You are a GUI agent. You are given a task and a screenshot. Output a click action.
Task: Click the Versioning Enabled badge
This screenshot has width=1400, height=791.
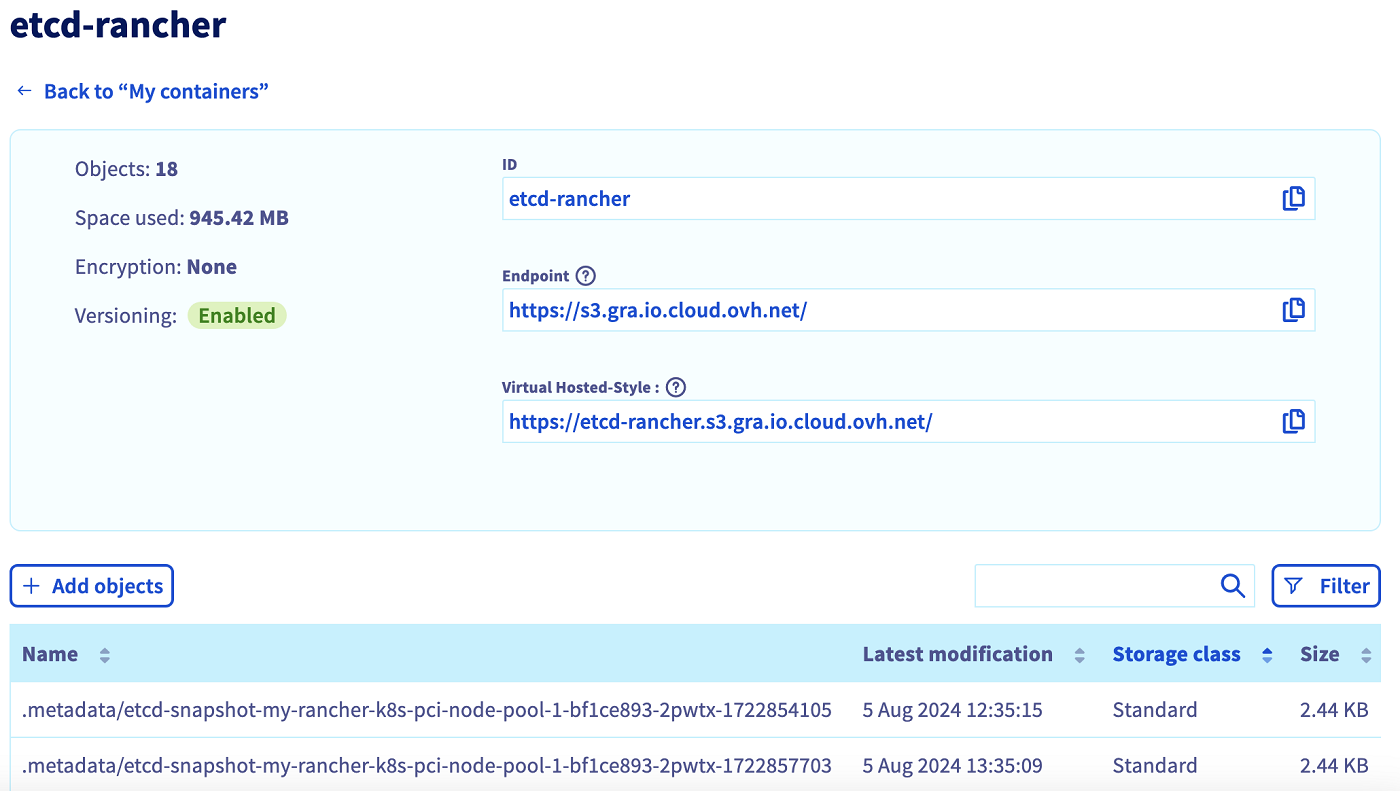click(237, 315)
